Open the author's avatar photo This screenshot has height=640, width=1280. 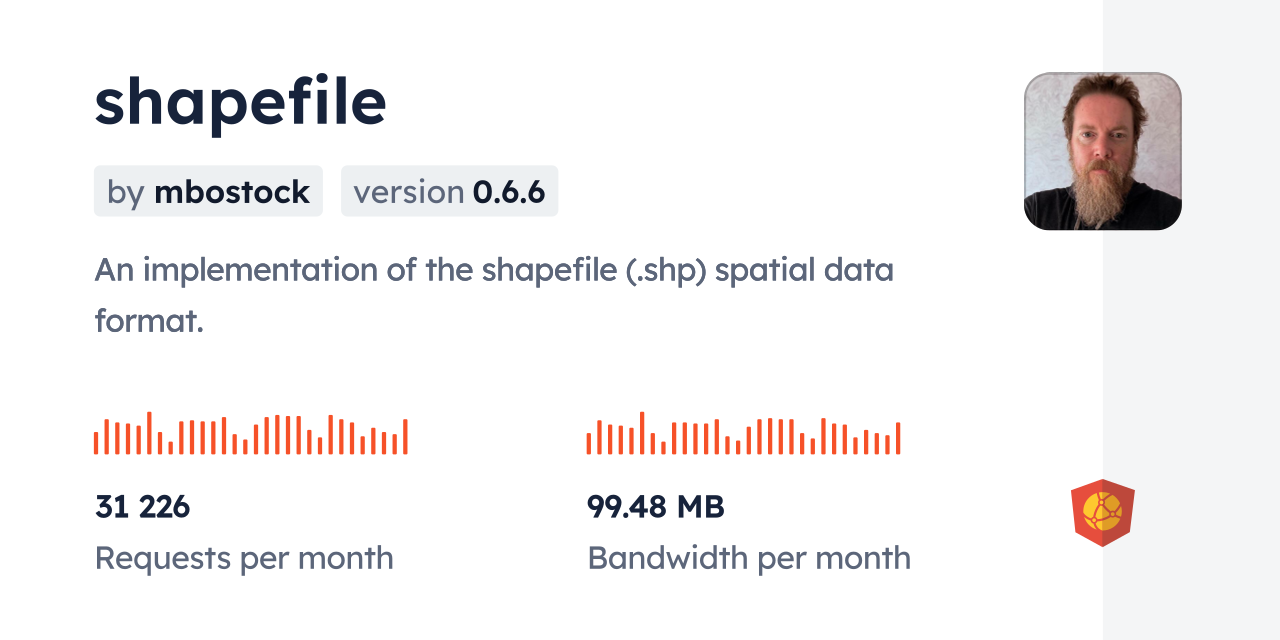[x=1102, y=151]
